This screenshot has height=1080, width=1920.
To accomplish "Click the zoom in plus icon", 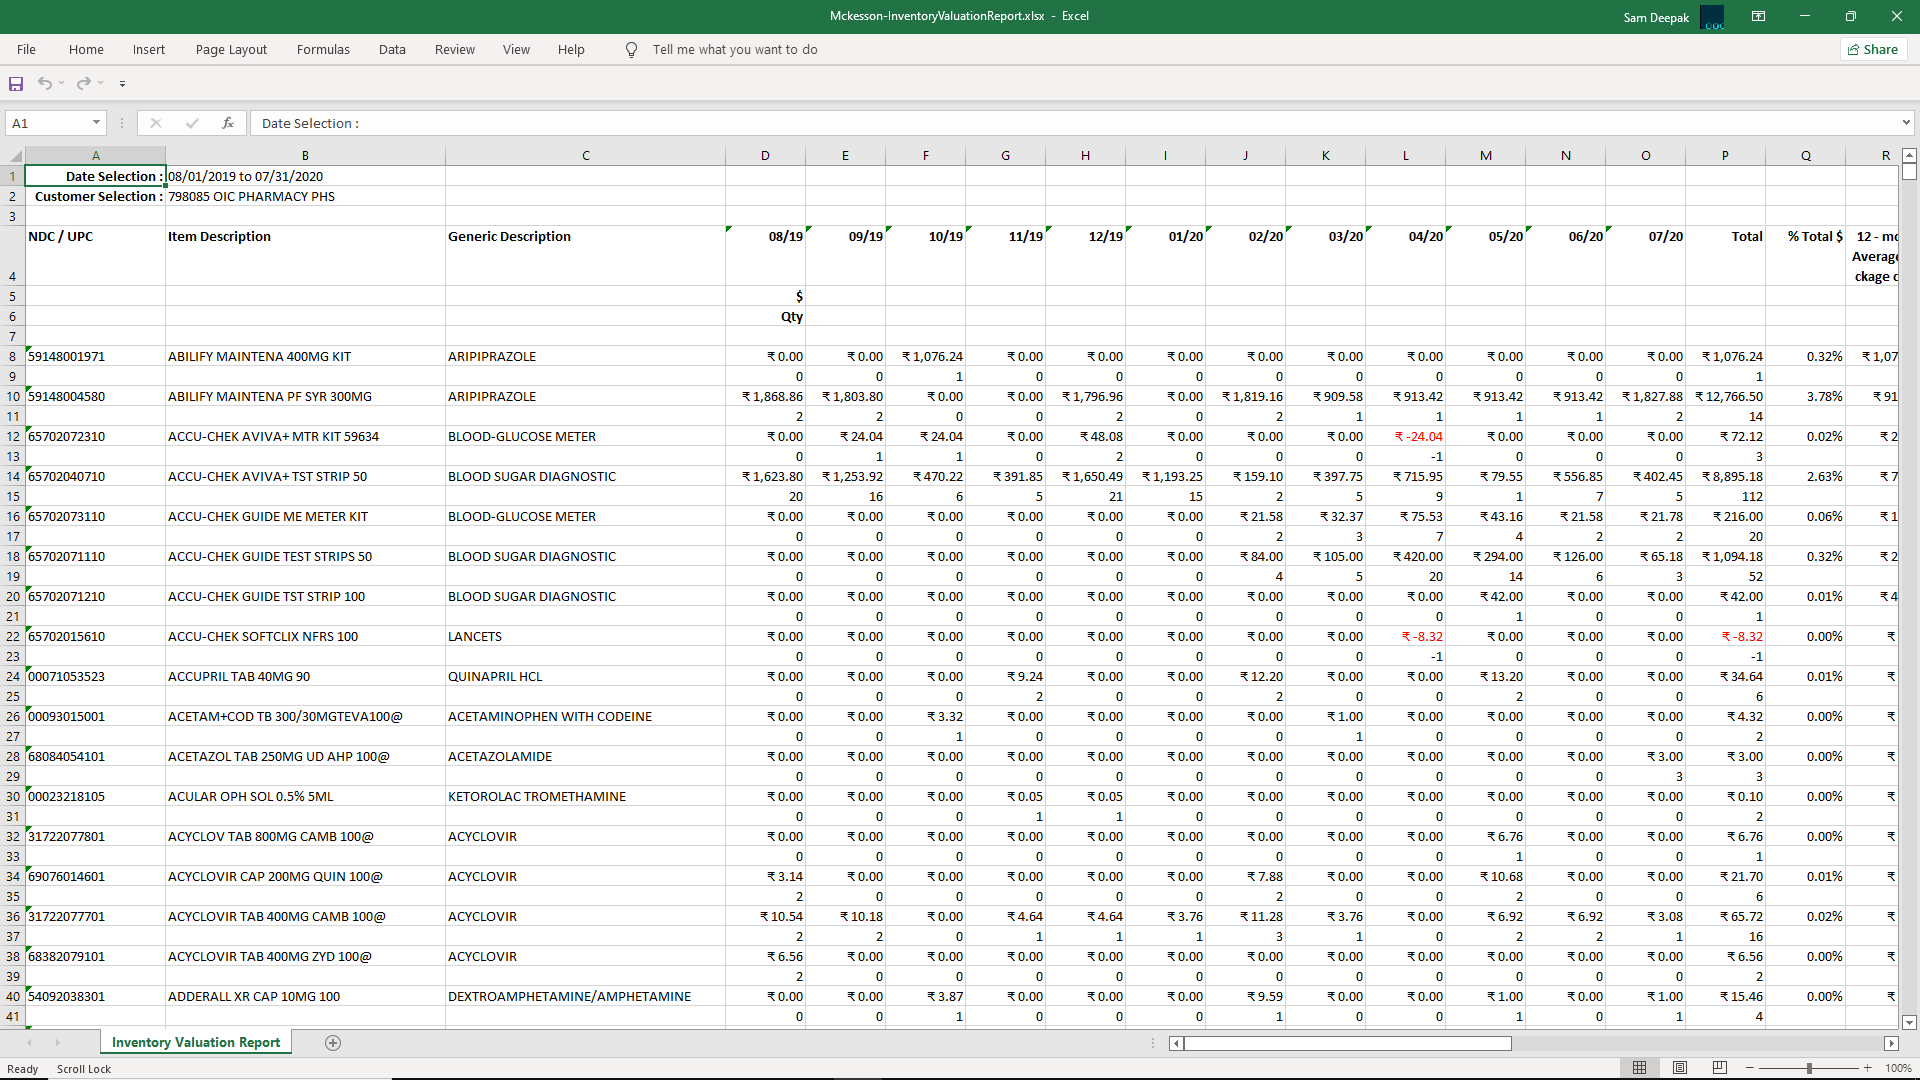I will (1867, 1068).
